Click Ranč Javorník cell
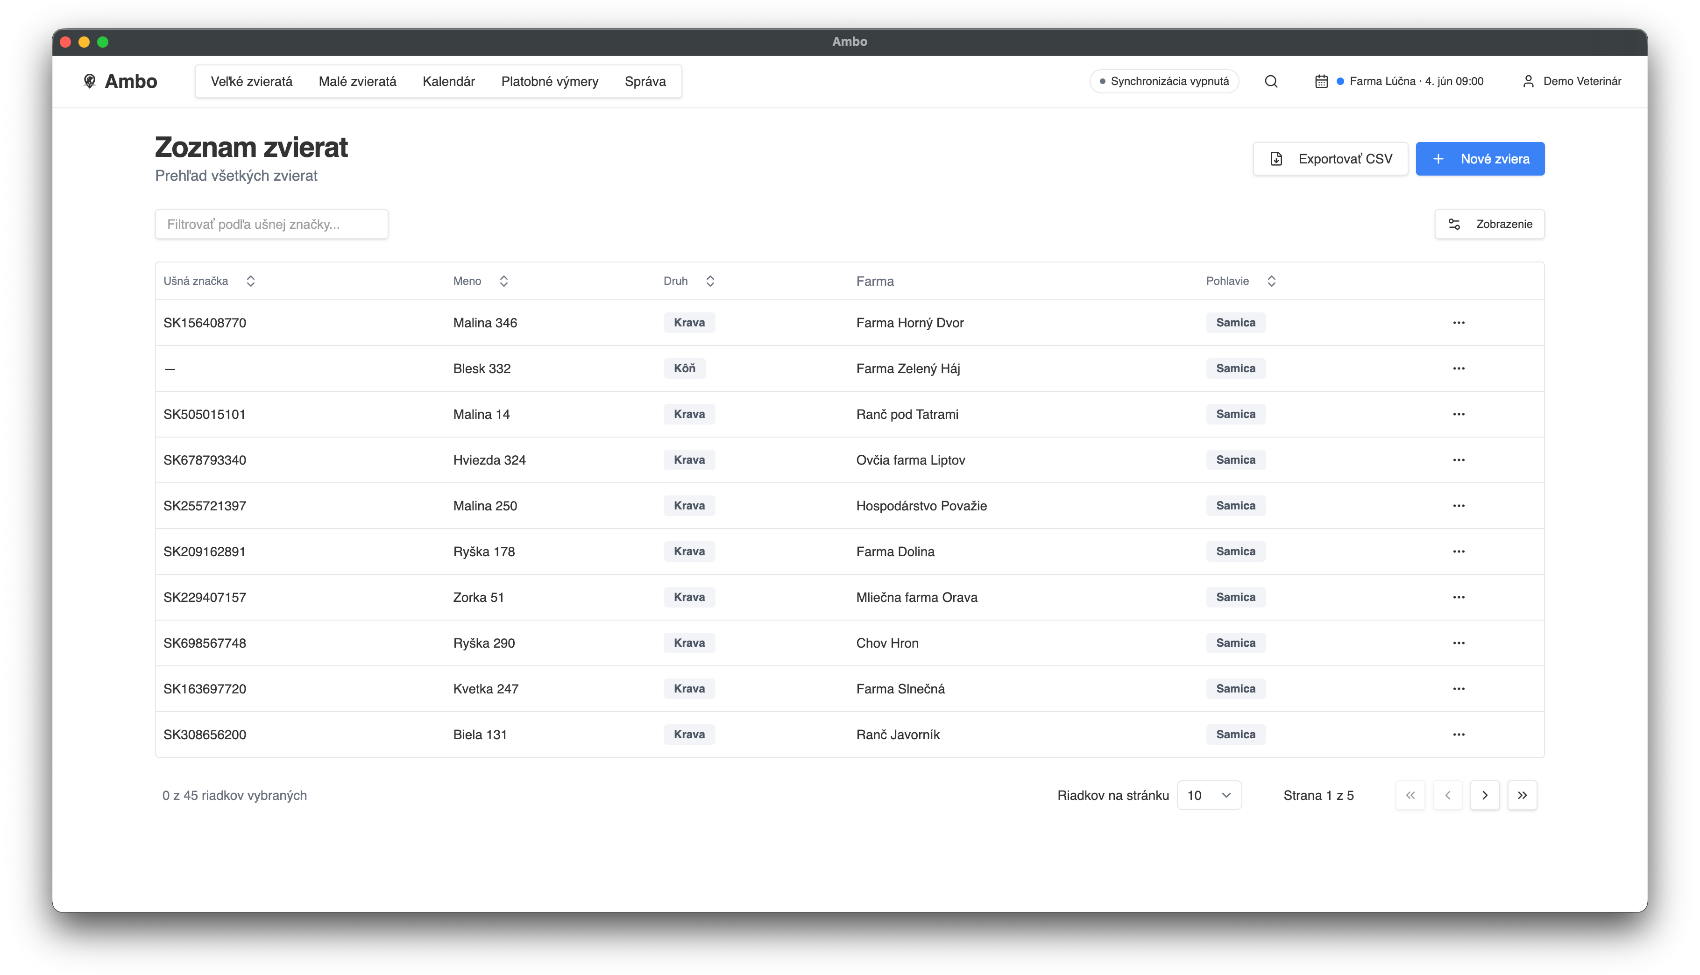Viewport: 1700px width, 975px height. tap(898, 735)
